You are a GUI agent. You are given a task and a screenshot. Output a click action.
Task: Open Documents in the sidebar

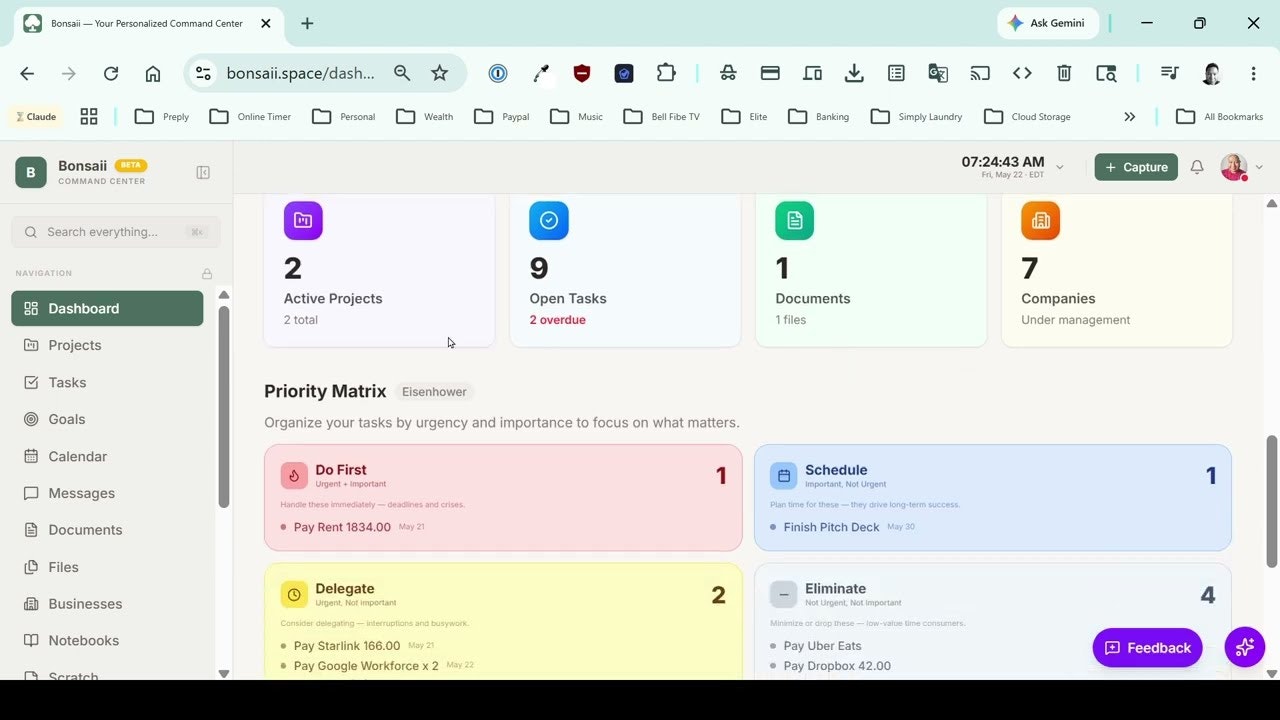[107, 530]
